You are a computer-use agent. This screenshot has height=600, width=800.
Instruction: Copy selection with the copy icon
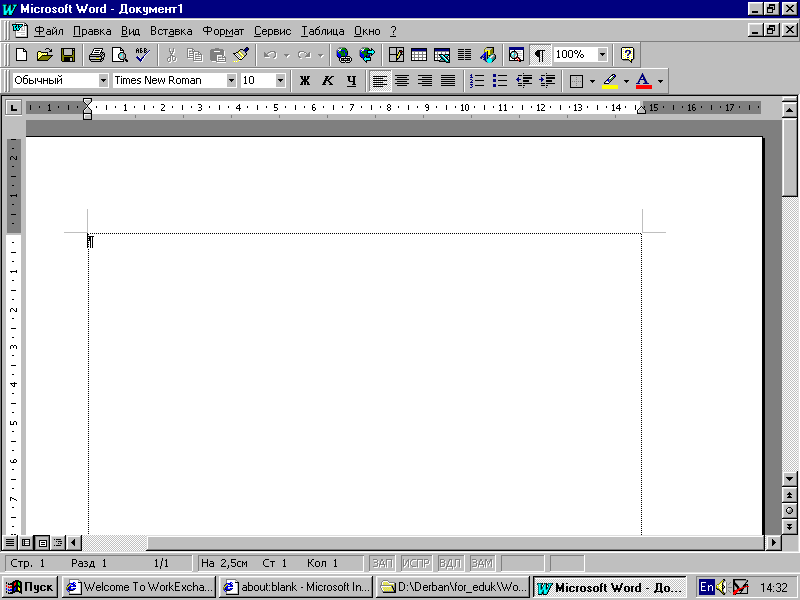point(194,55)
